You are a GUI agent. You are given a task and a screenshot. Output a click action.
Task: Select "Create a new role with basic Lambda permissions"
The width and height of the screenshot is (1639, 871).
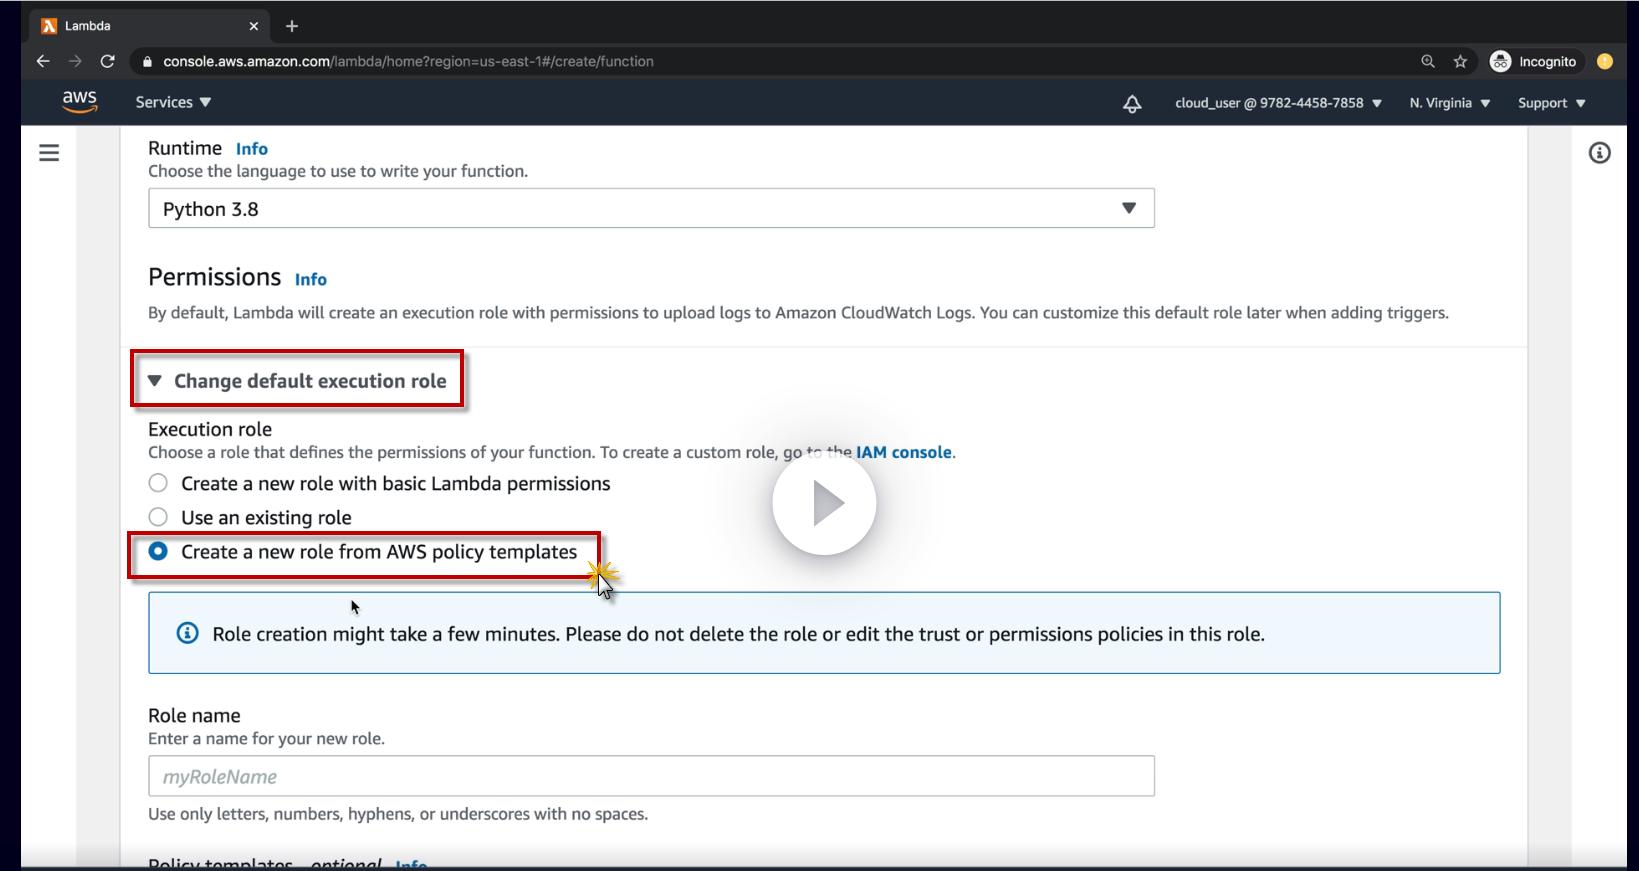158,484
